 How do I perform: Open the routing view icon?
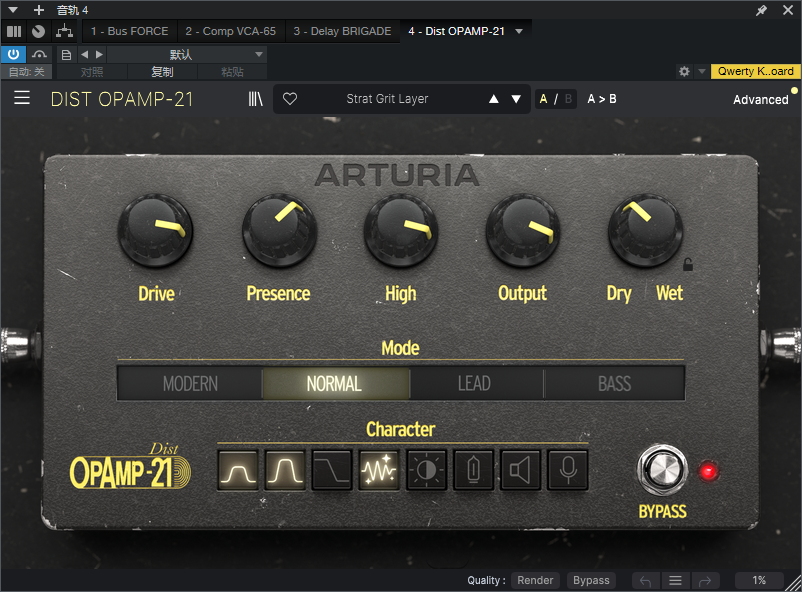coord(64,31)
